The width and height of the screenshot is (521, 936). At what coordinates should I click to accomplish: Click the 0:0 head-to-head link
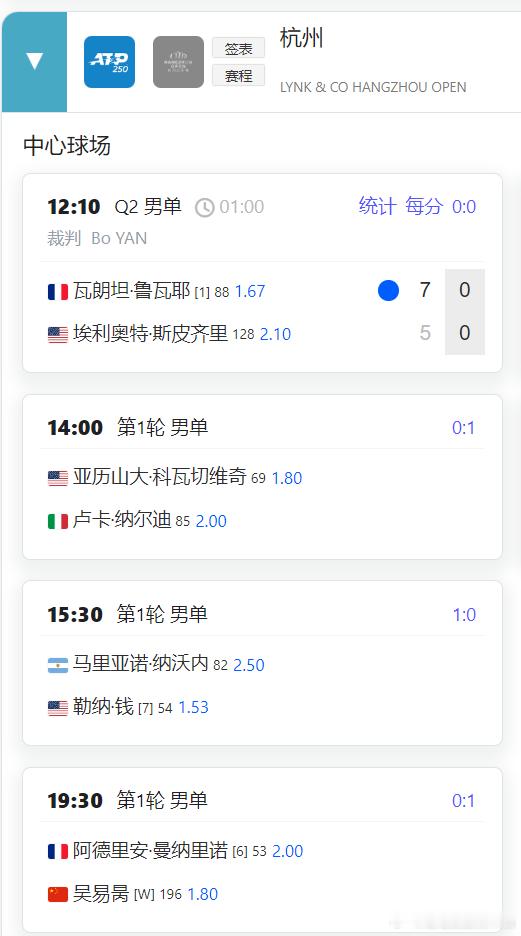click(x=464, y=207)
